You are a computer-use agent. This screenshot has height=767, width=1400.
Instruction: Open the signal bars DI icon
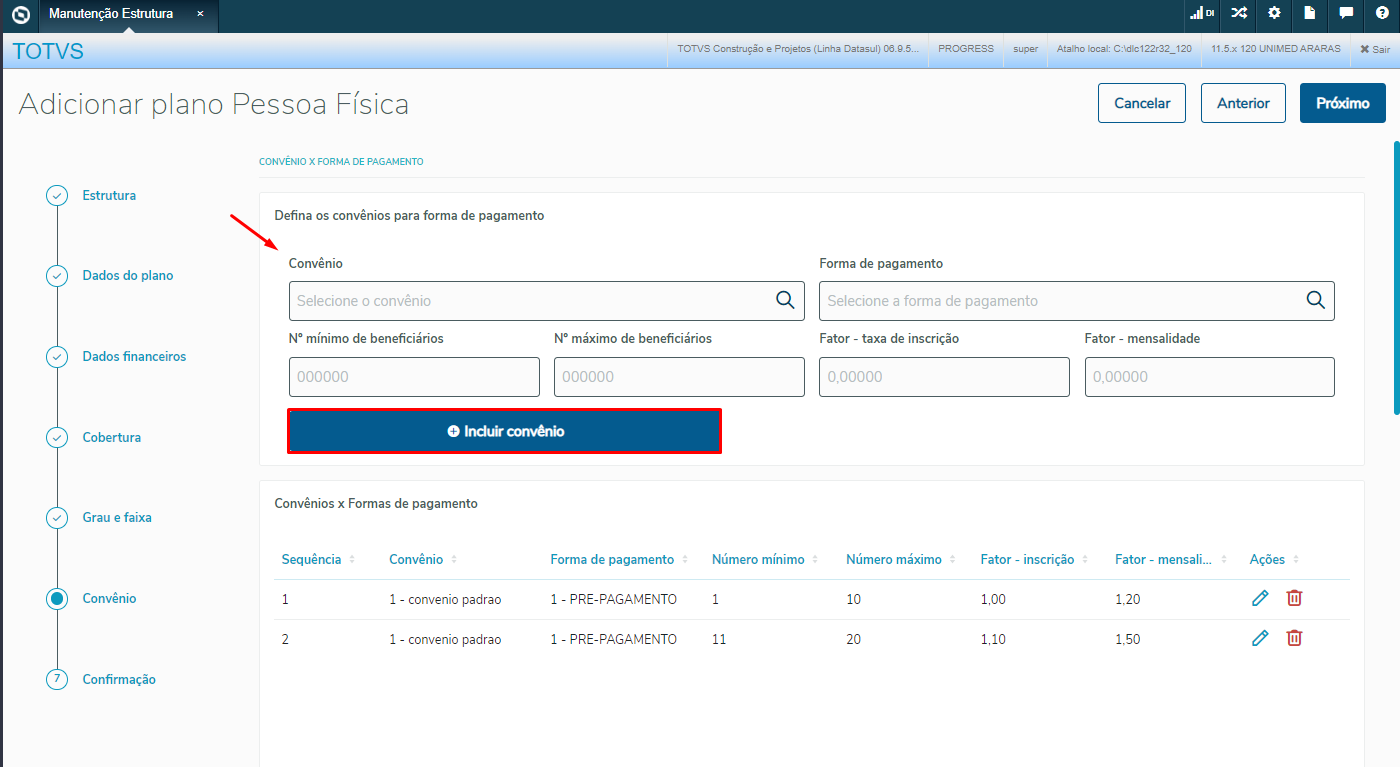click(1202, 13)
